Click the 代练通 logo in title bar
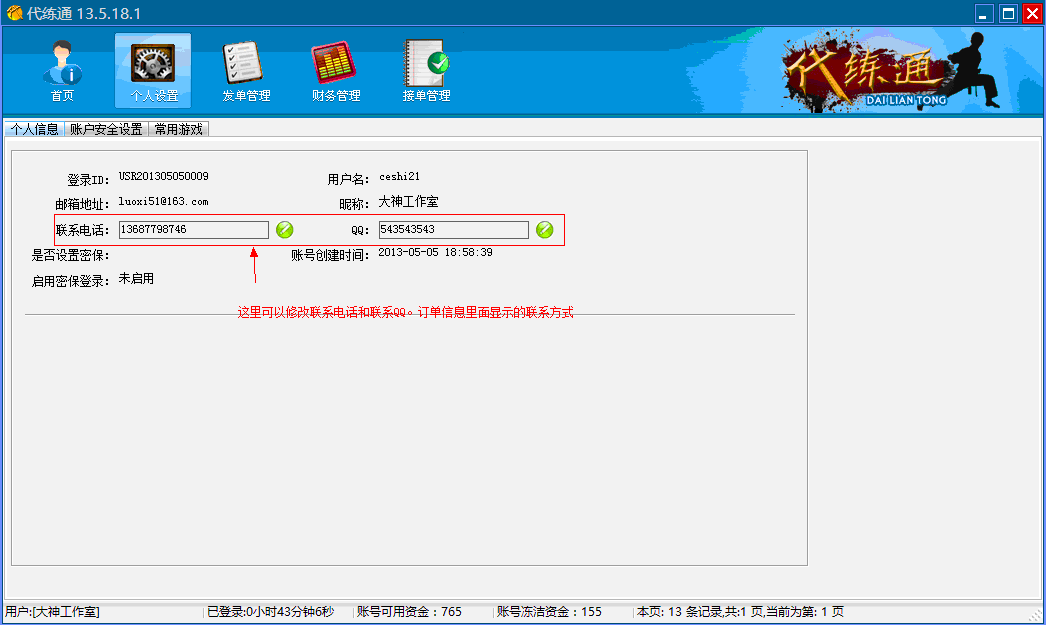Screen dimensions: 1046x625 (14, 13)
